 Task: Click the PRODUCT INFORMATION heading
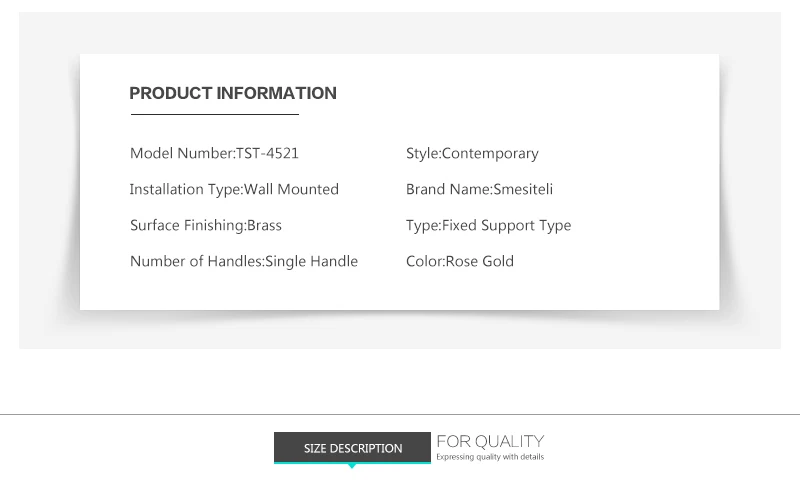point(233,93)
